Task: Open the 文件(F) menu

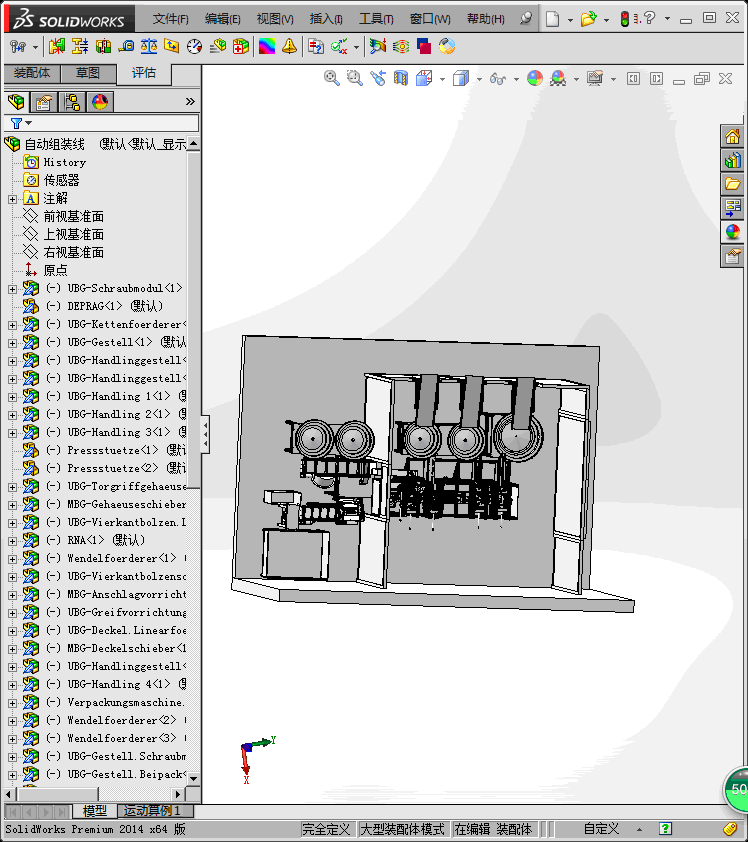Action: (170, 19)
